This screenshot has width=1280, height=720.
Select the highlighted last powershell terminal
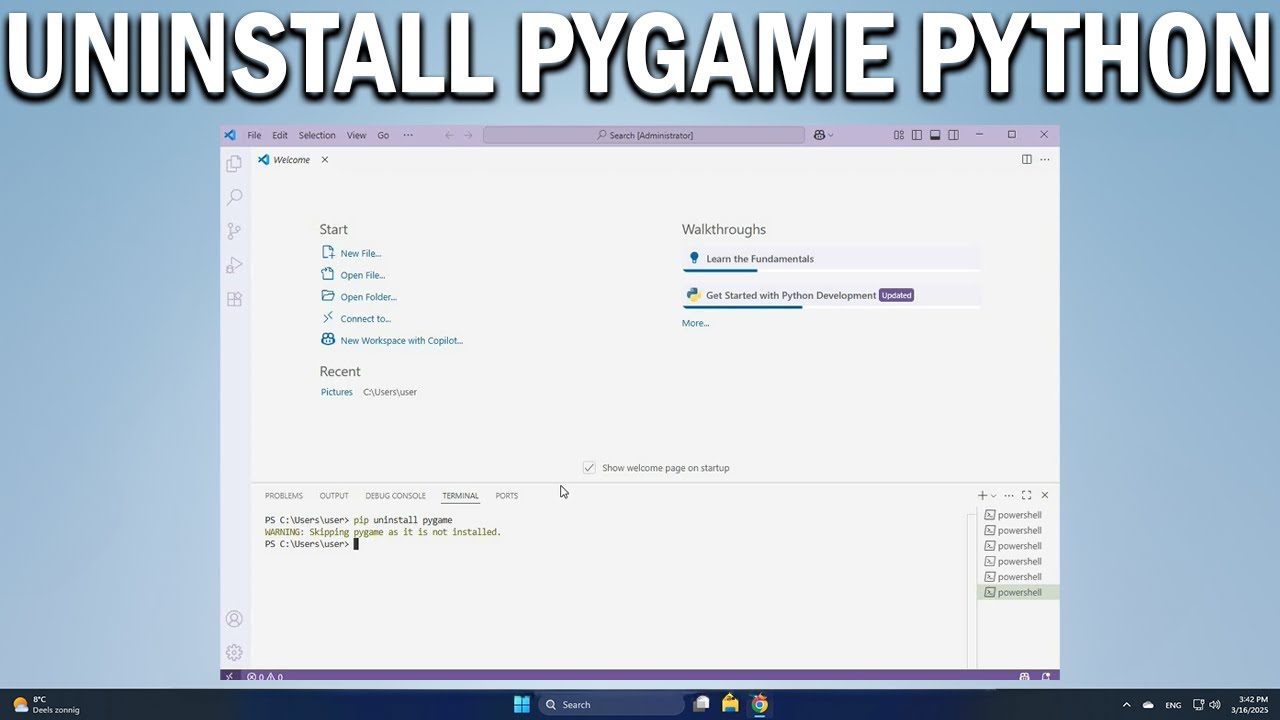click(1018, 592)
